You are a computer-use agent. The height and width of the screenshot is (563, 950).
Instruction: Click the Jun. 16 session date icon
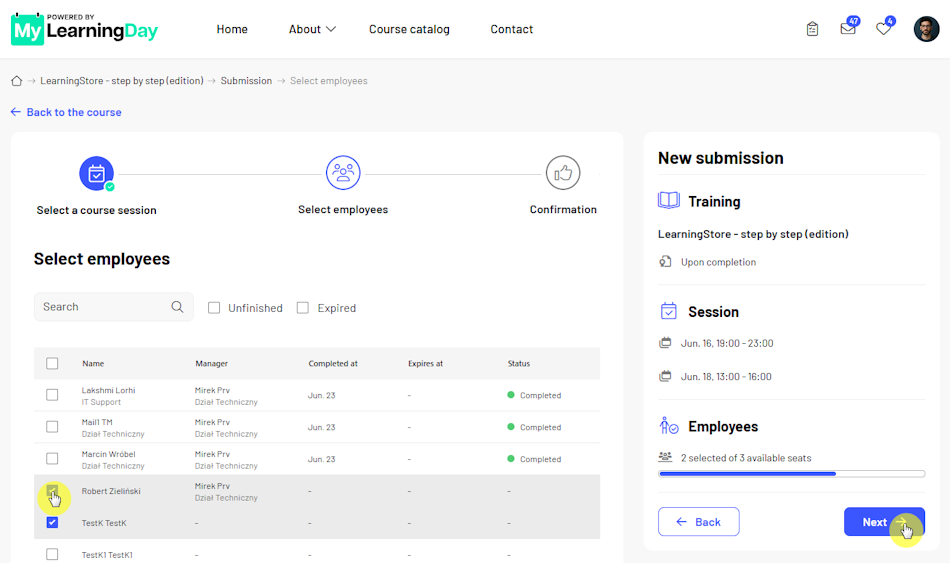point(665,343)
